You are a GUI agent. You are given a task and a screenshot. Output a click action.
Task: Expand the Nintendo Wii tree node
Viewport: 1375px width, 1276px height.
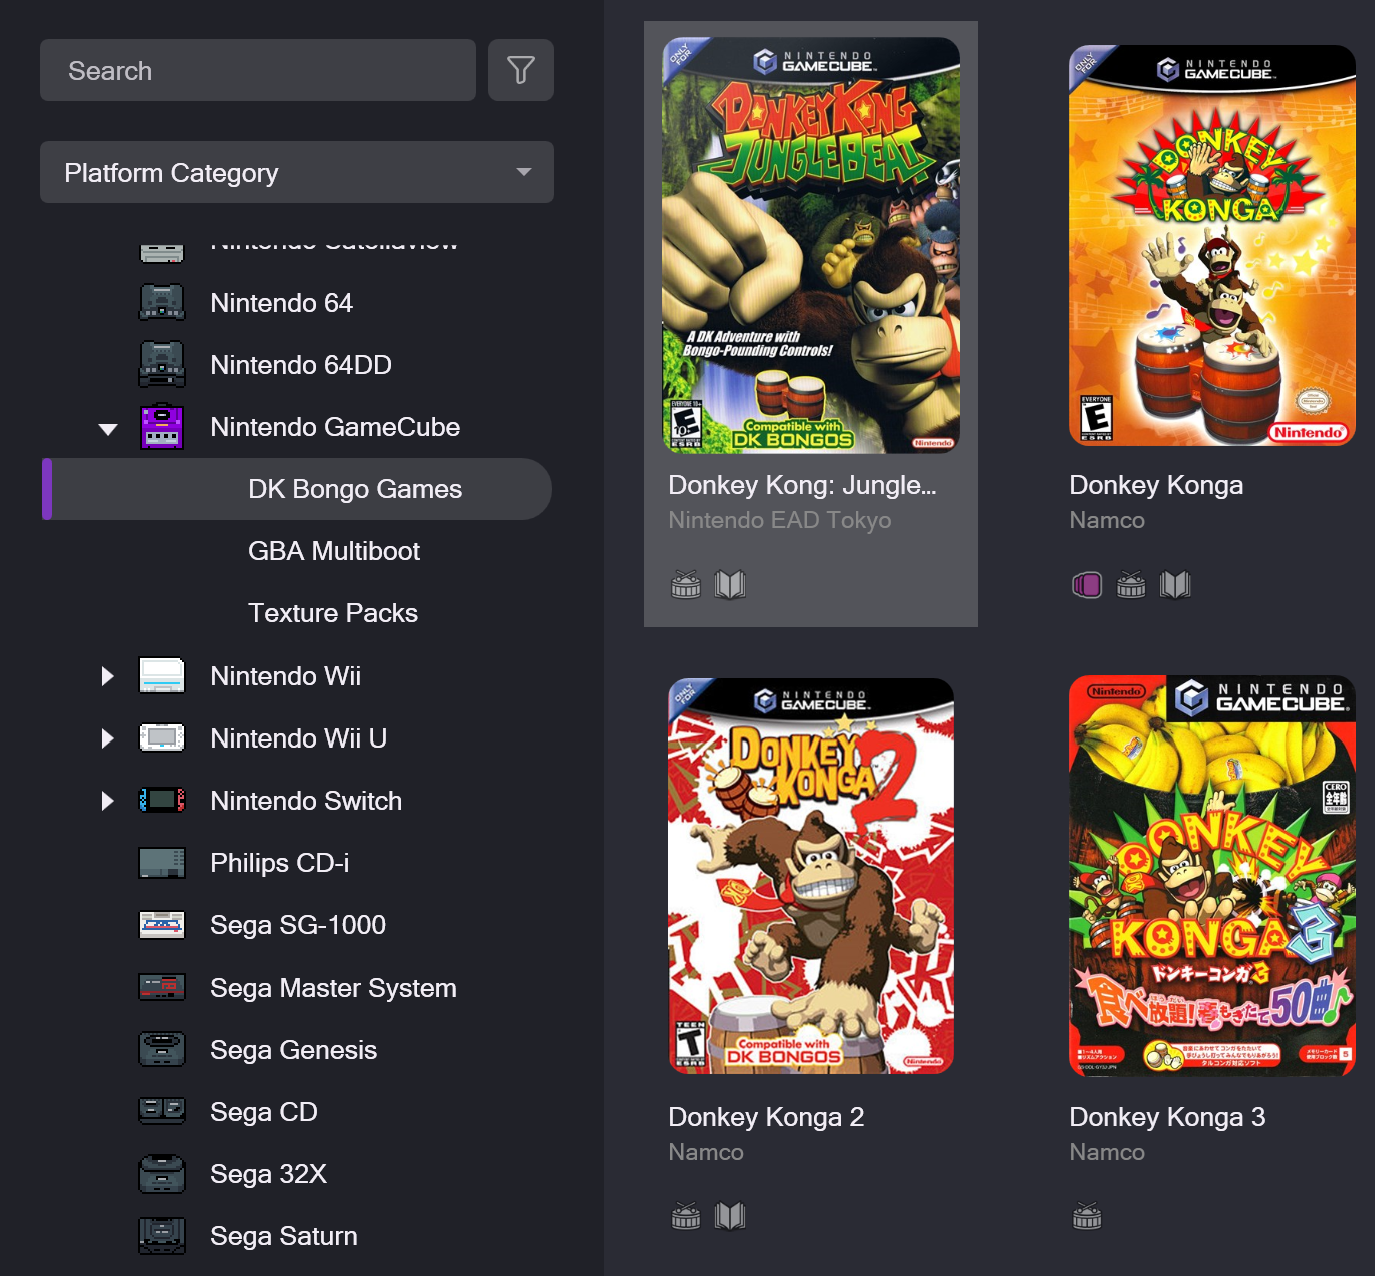(107, 676)
